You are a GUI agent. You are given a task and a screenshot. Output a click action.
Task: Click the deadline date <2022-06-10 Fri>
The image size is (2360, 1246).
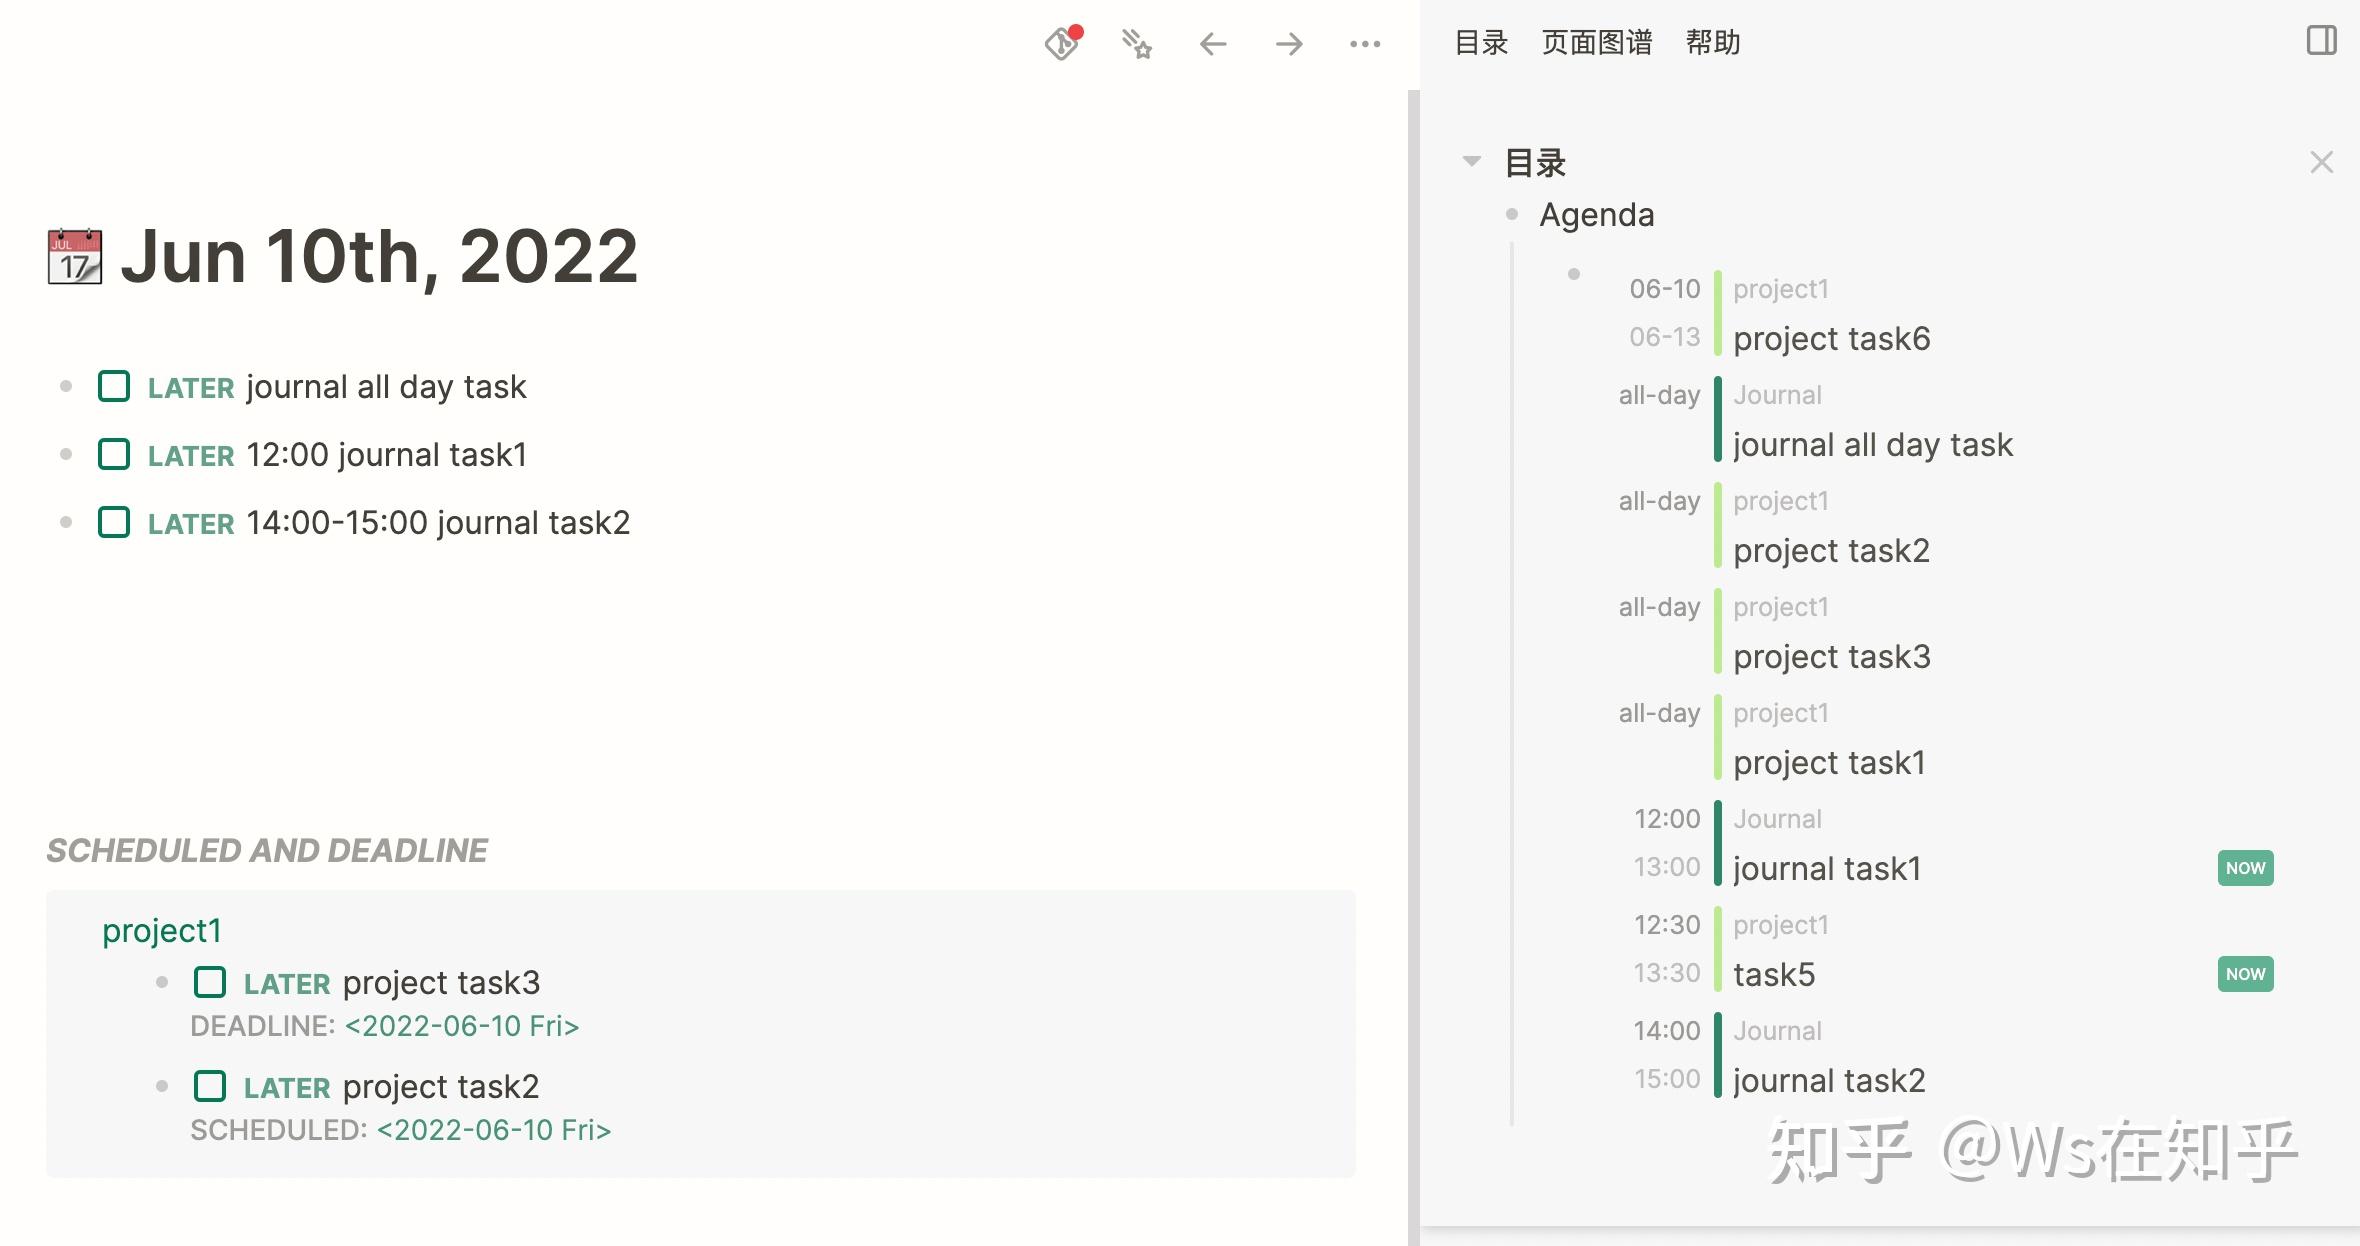pyautogui.click(x=461, y=1026)
